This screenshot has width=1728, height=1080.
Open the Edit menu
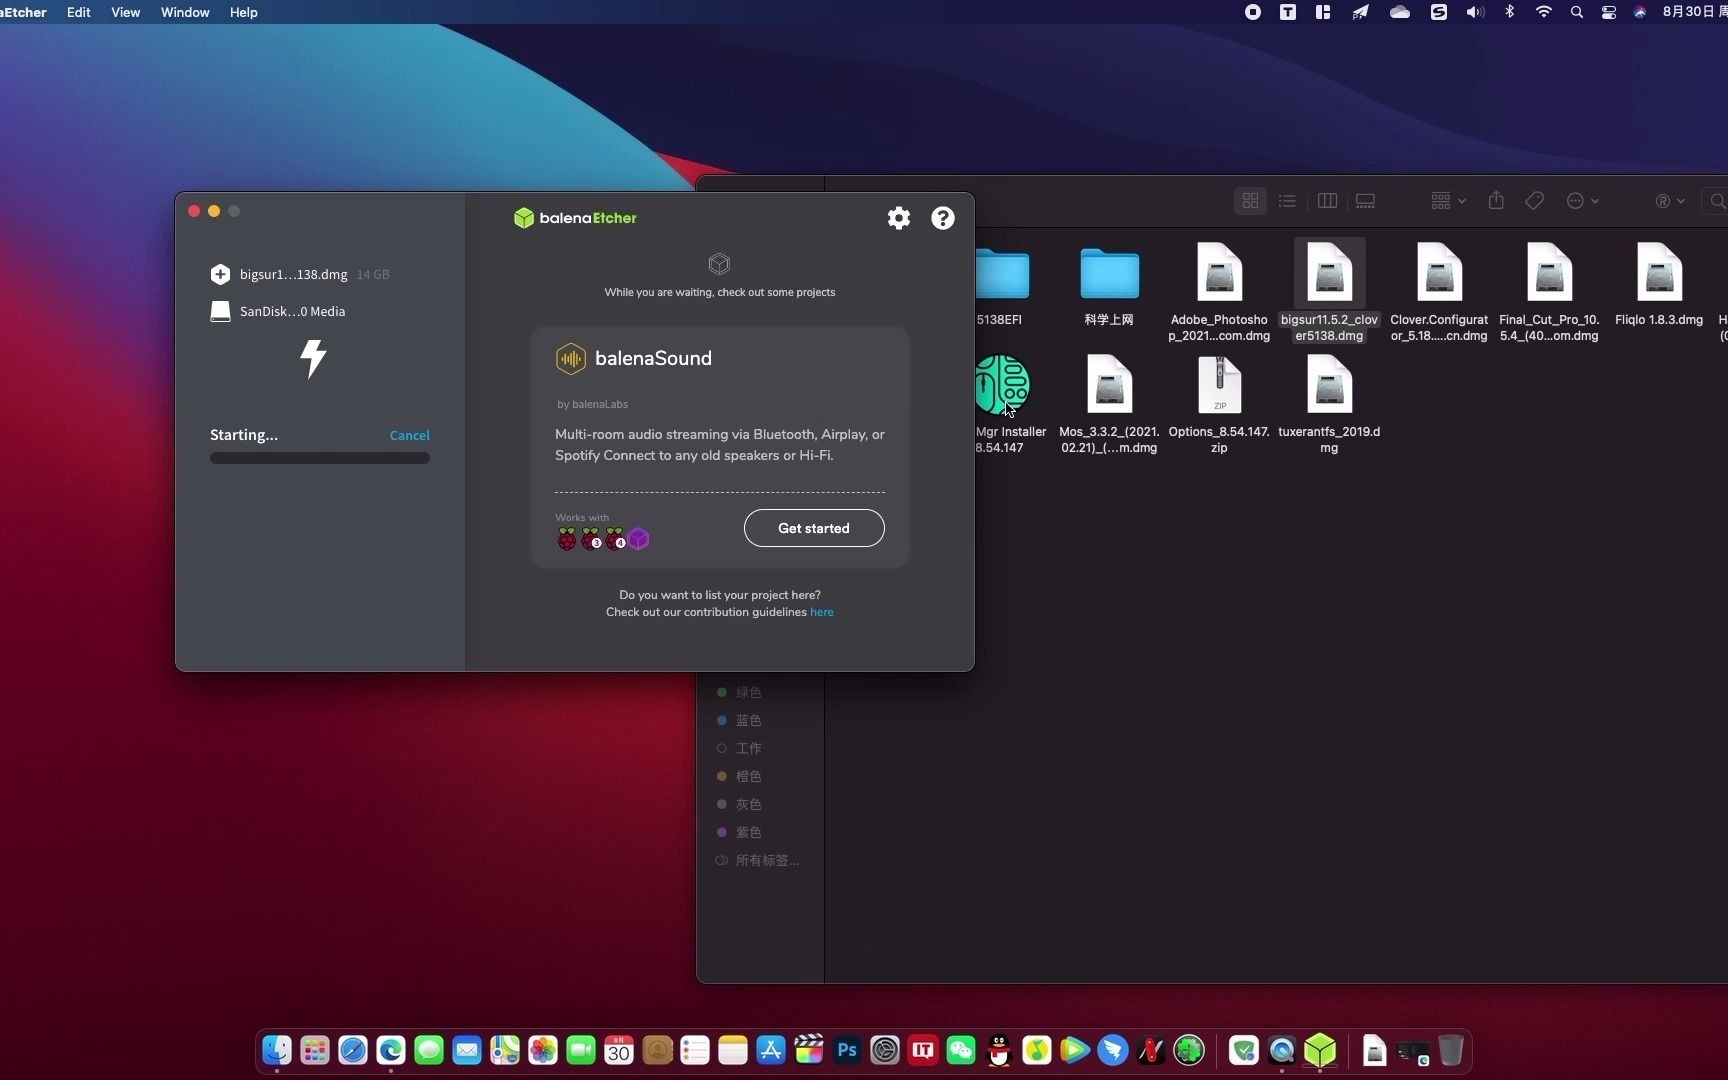pos(79,12)
